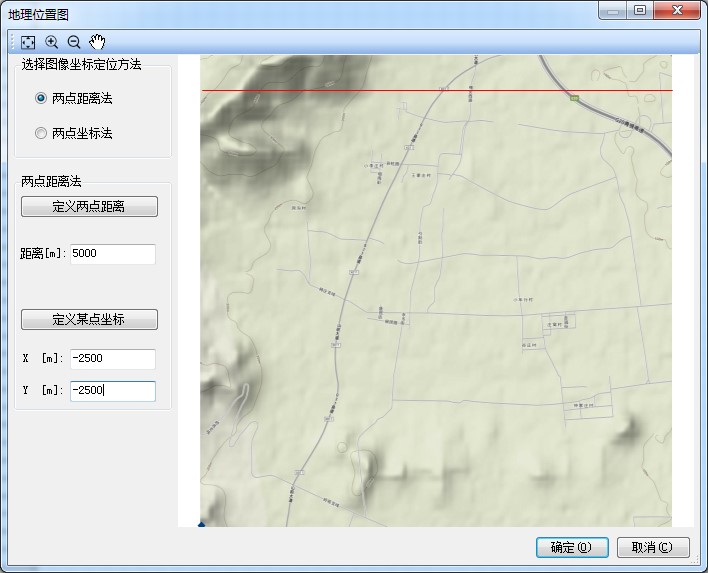This screenshot has width=708, height=573.
Task: Click the red horizontal line on the map
Action: 400,91
